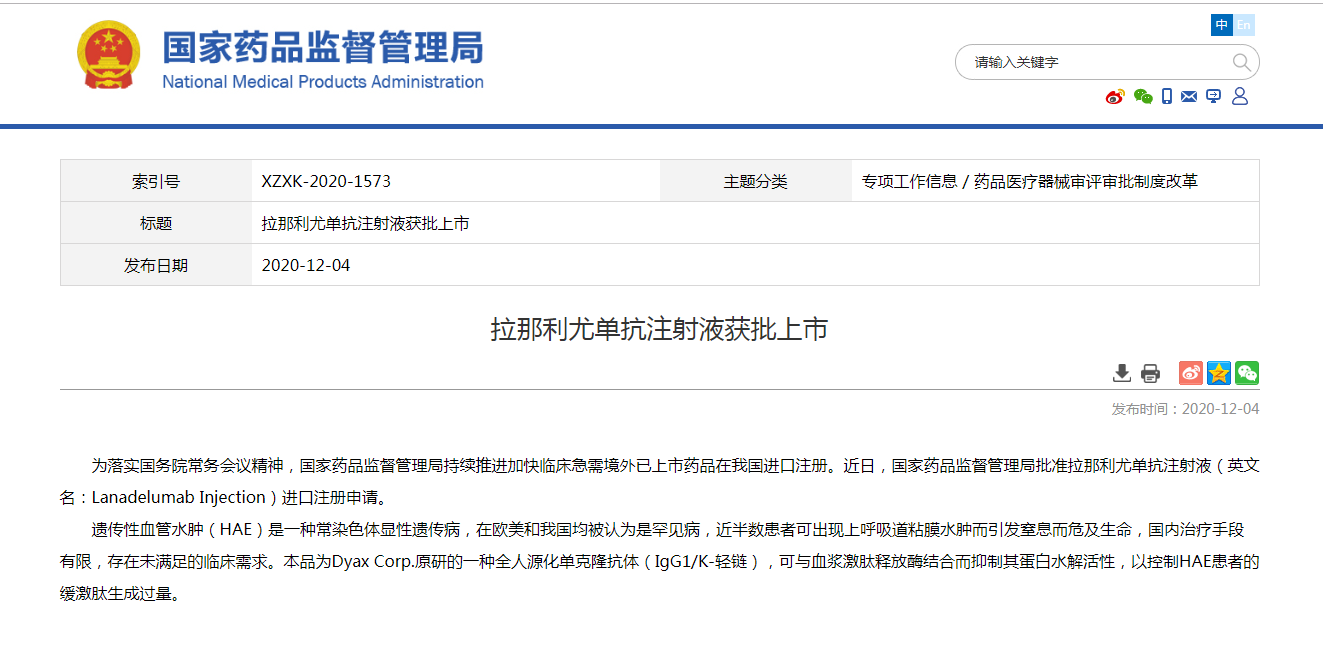
Task: Switch language to English (En)
Action: (1244, 25)
